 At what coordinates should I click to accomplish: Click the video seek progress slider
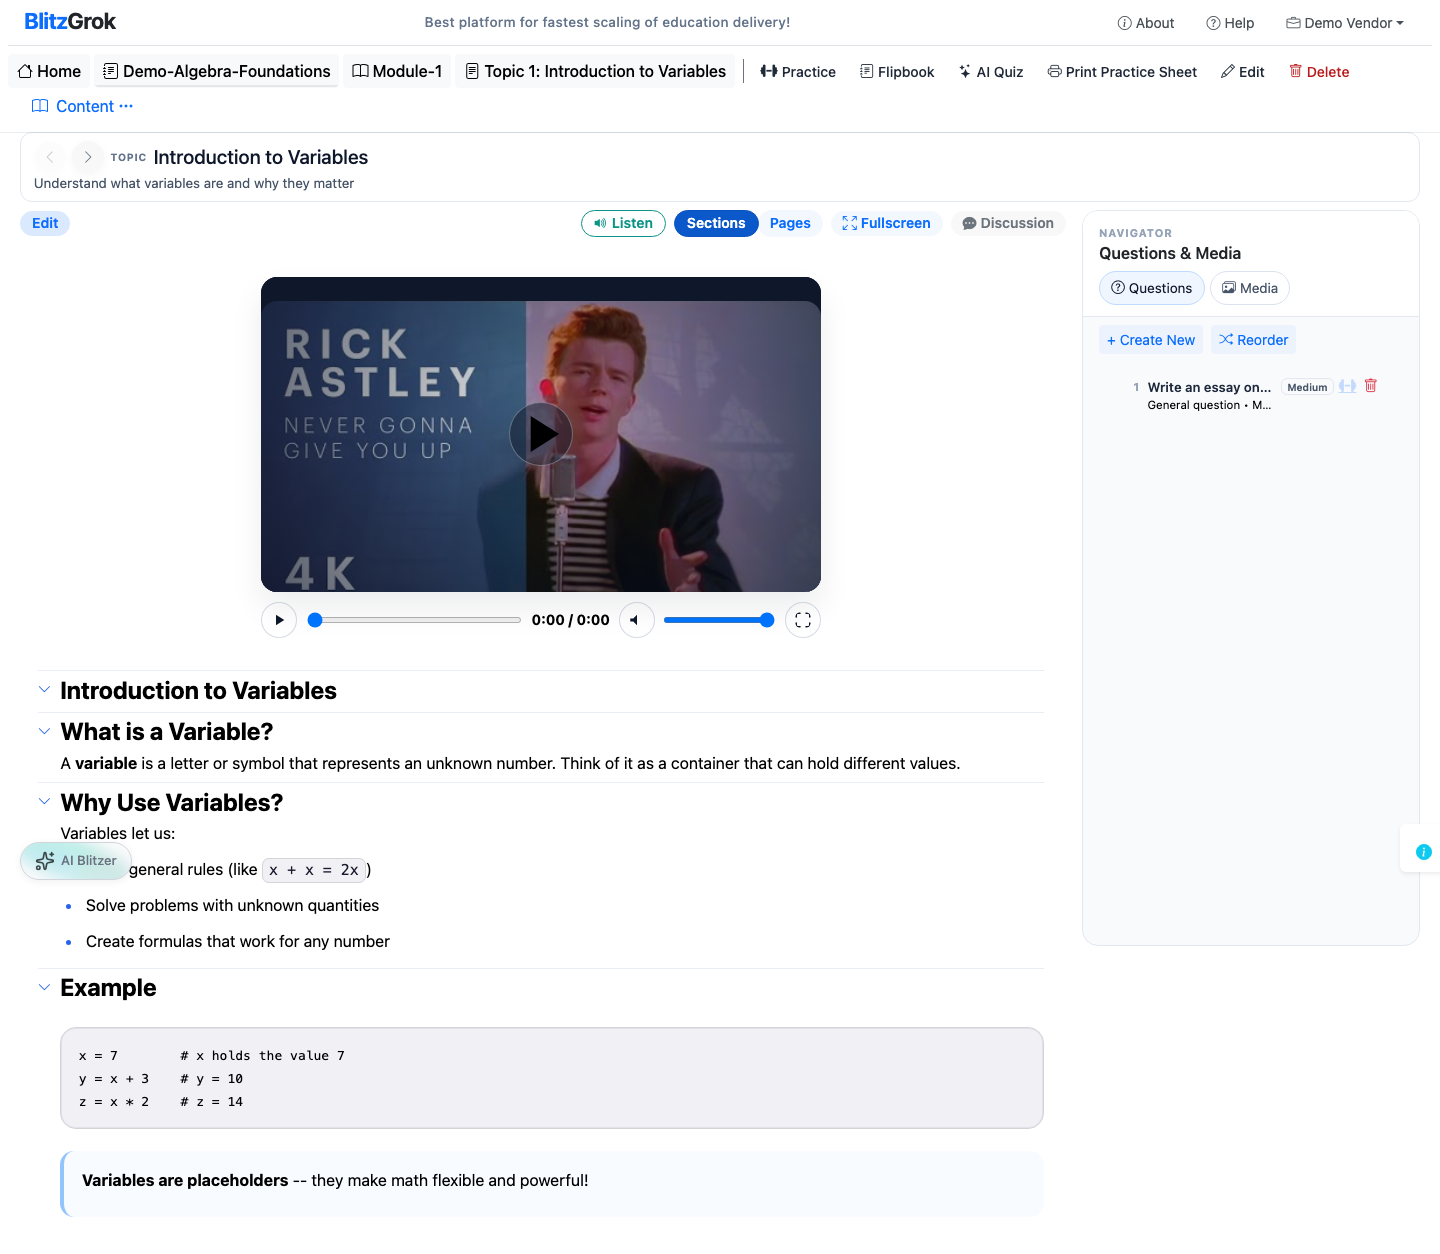(x=415, y=620)
